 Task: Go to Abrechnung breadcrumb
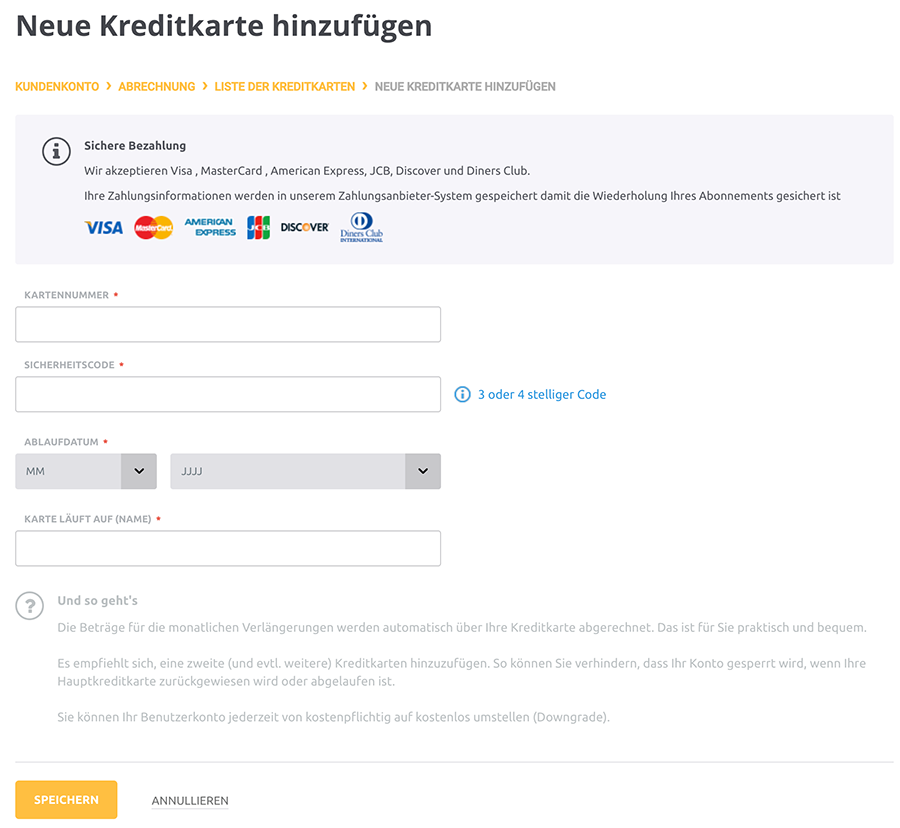[x=157, y=87]
